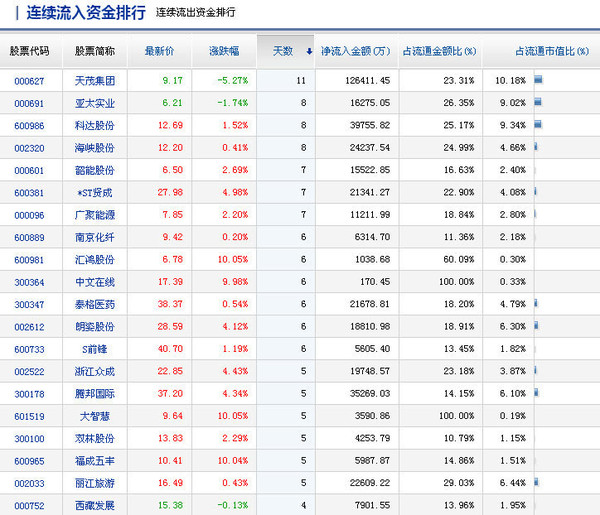Switch to the 连续流入资金排行 tab
Screen dimensions: 600x515
[x=86, y=13]
